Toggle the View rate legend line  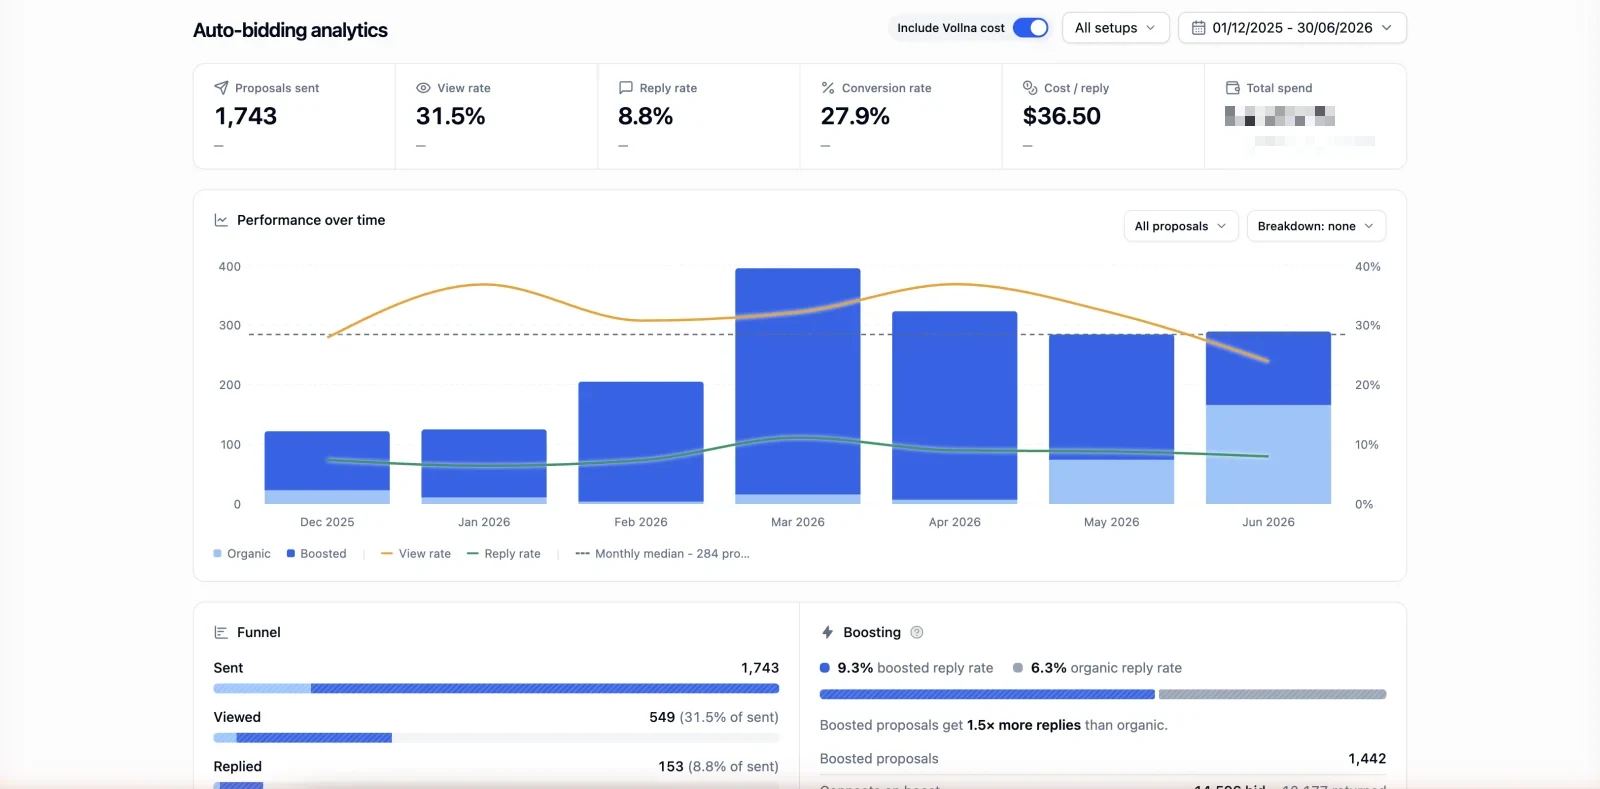click(416, 554)
